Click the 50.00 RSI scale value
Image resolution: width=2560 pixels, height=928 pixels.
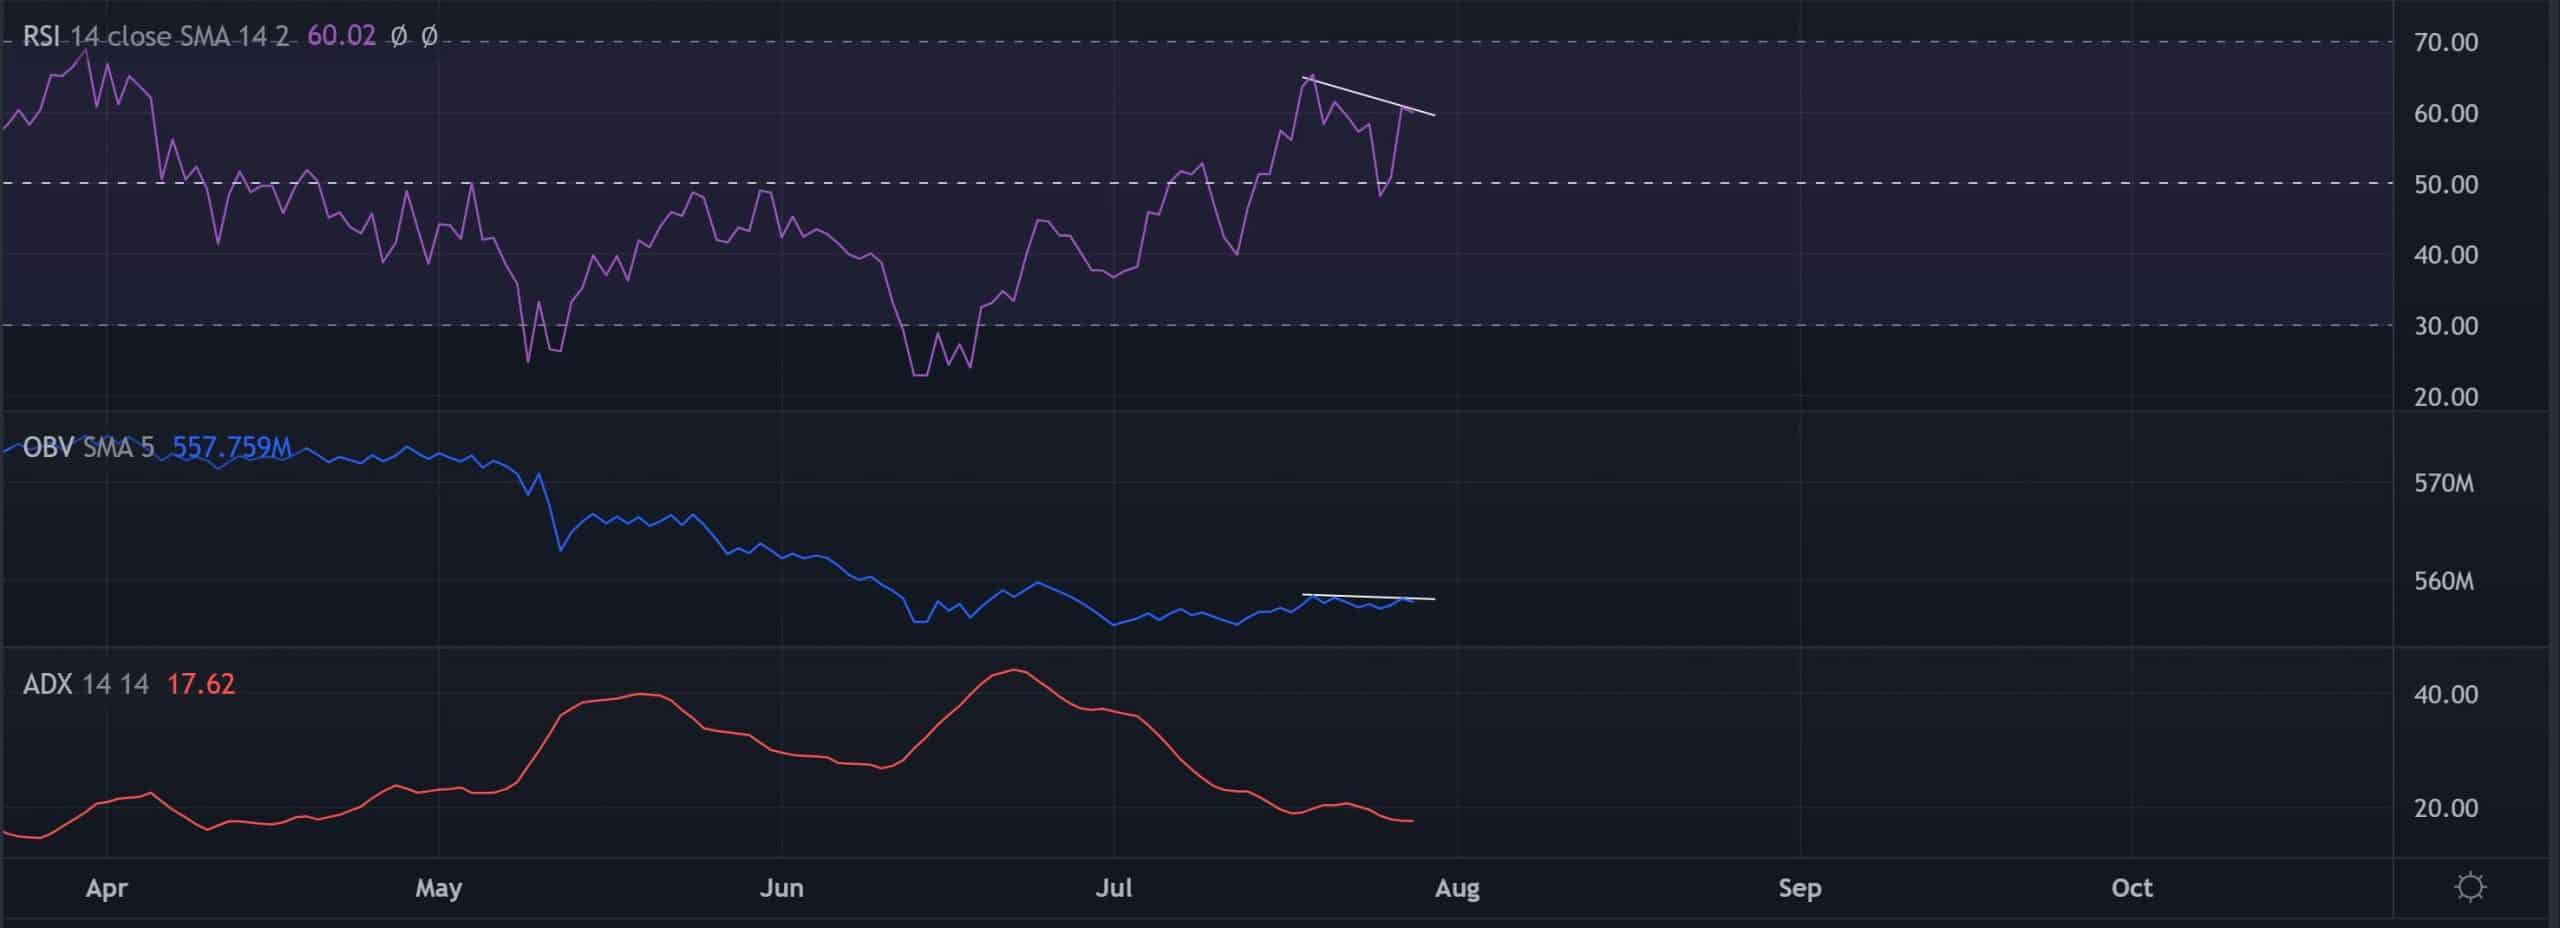coord(2446,184)
